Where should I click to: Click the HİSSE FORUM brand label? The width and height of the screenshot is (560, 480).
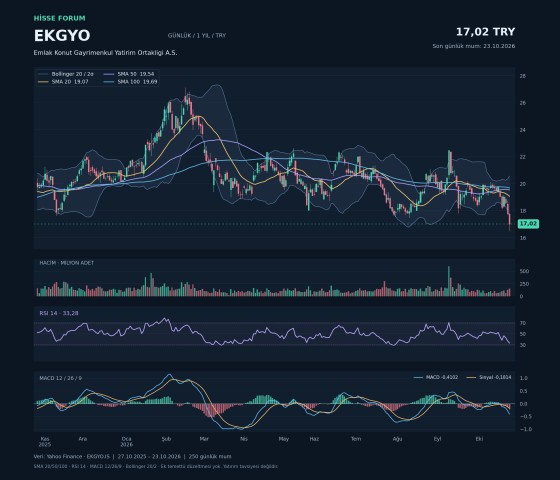pyautogui.click(x=60, y=18)
